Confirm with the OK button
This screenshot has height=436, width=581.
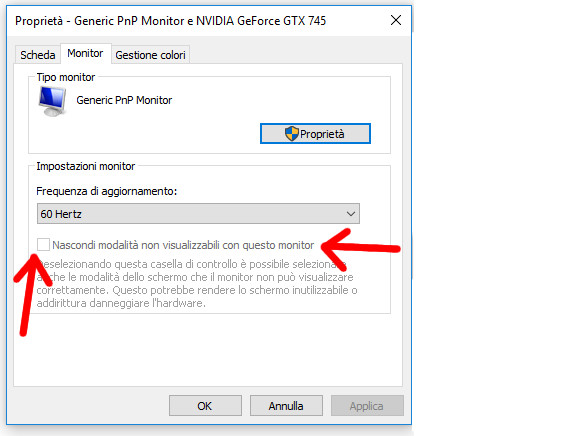pyautogui.click(x=205, y=406)
